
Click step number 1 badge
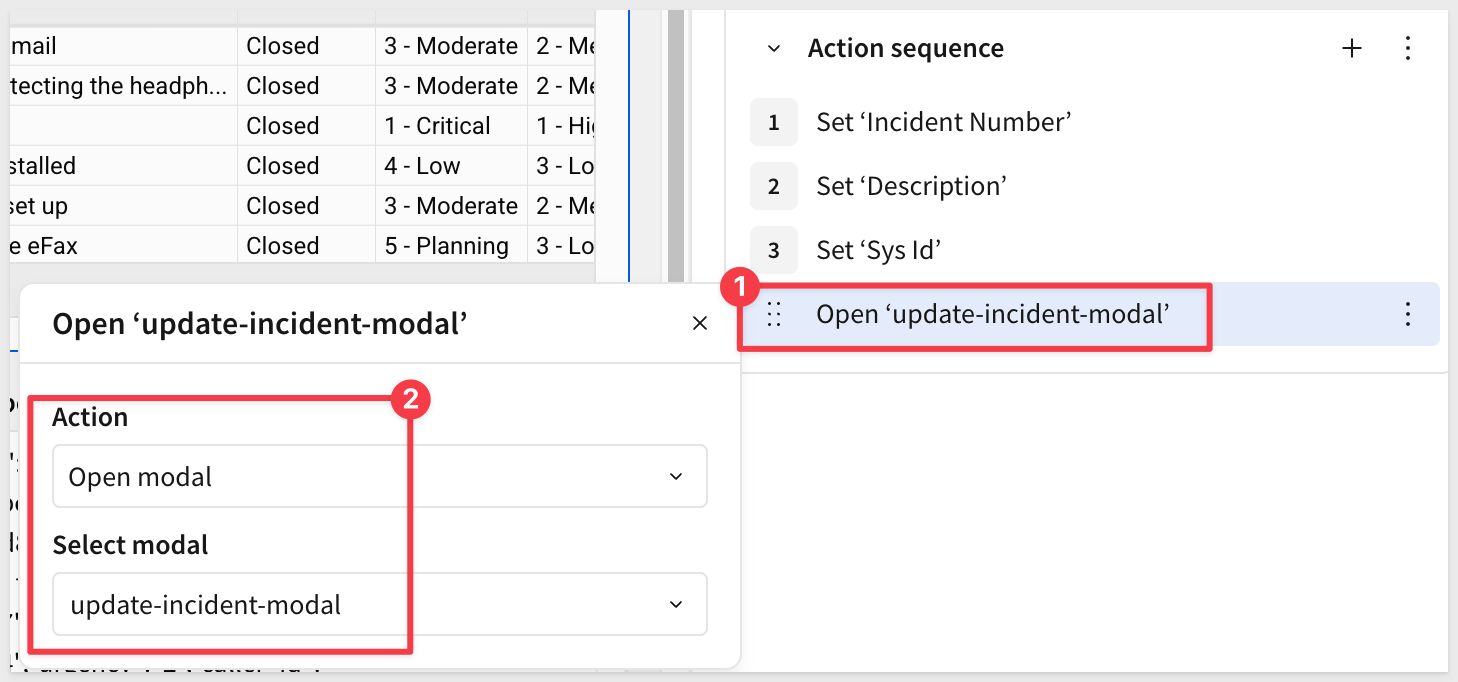tap(773, 122)
